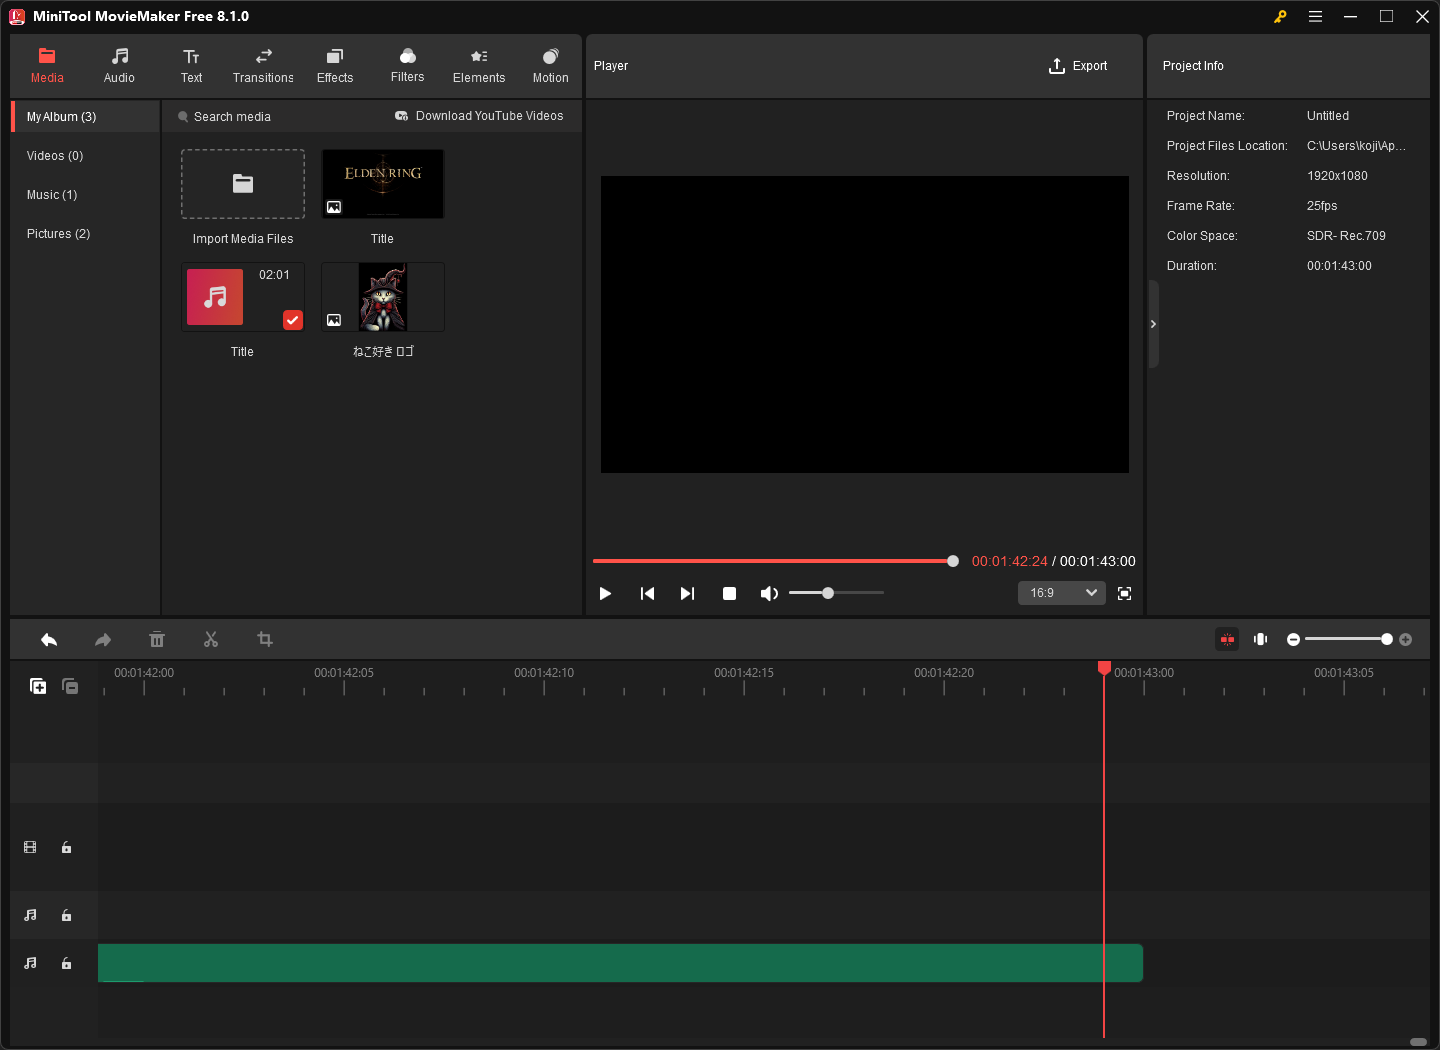Click the timeline horizontal scrollbar
Screen dimensions: 1440x1050
[1418, 1042]
